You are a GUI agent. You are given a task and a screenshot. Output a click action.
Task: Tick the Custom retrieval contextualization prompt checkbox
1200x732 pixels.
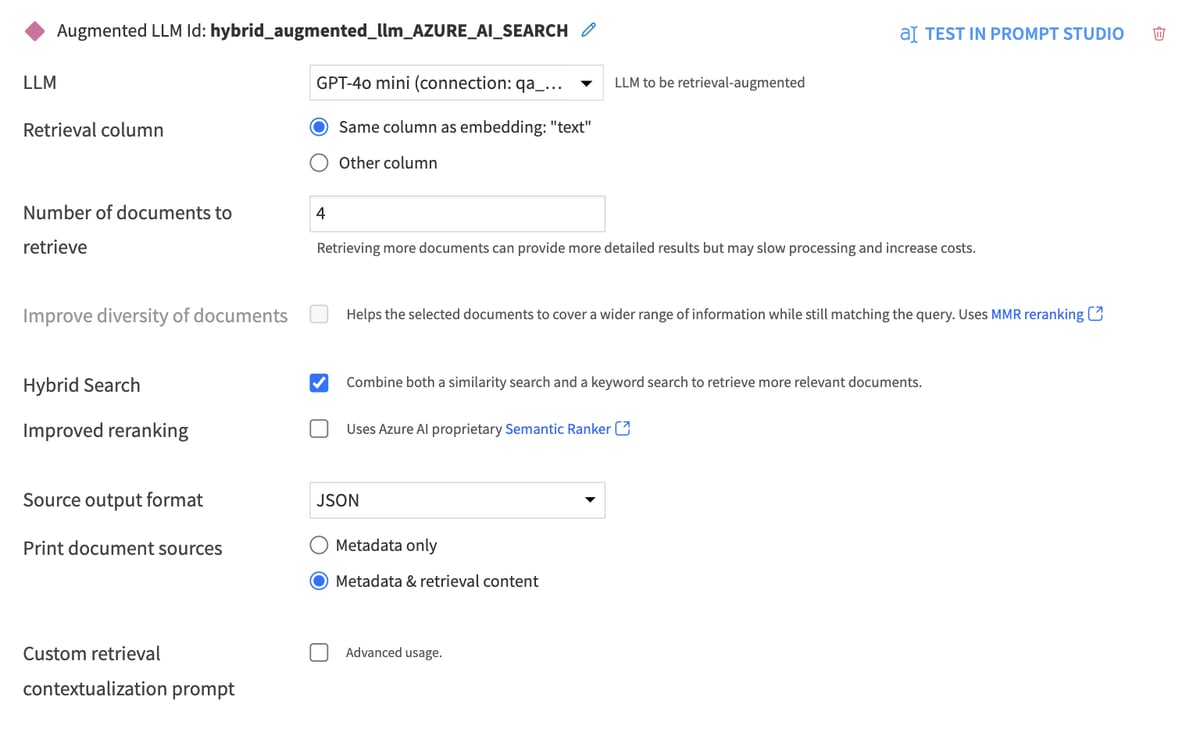(319, 653)
